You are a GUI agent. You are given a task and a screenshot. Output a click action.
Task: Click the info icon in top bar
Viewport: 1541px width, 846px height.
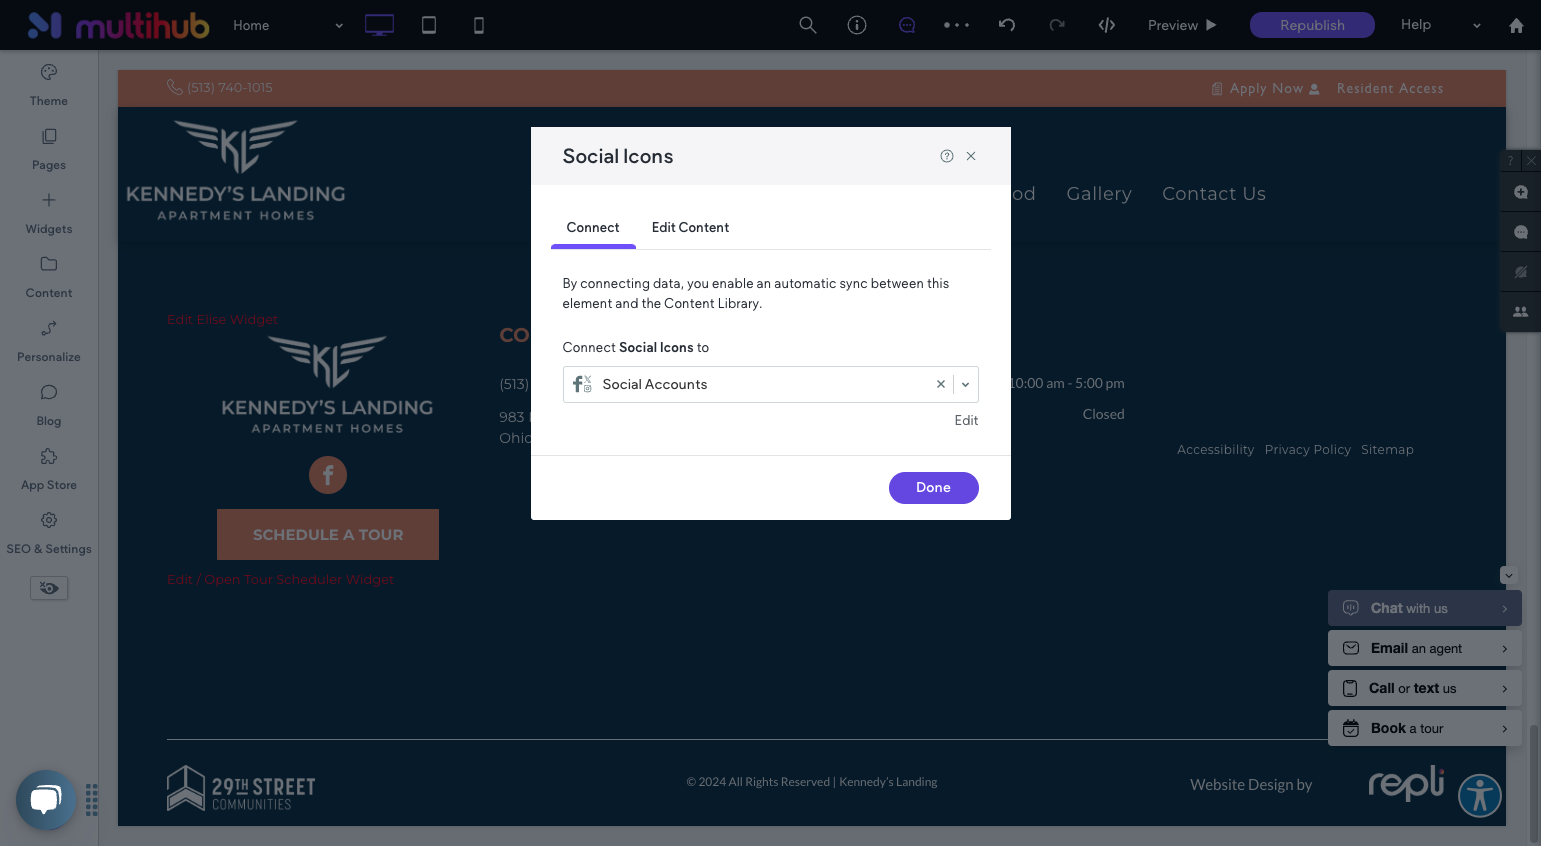pos(857,25)
